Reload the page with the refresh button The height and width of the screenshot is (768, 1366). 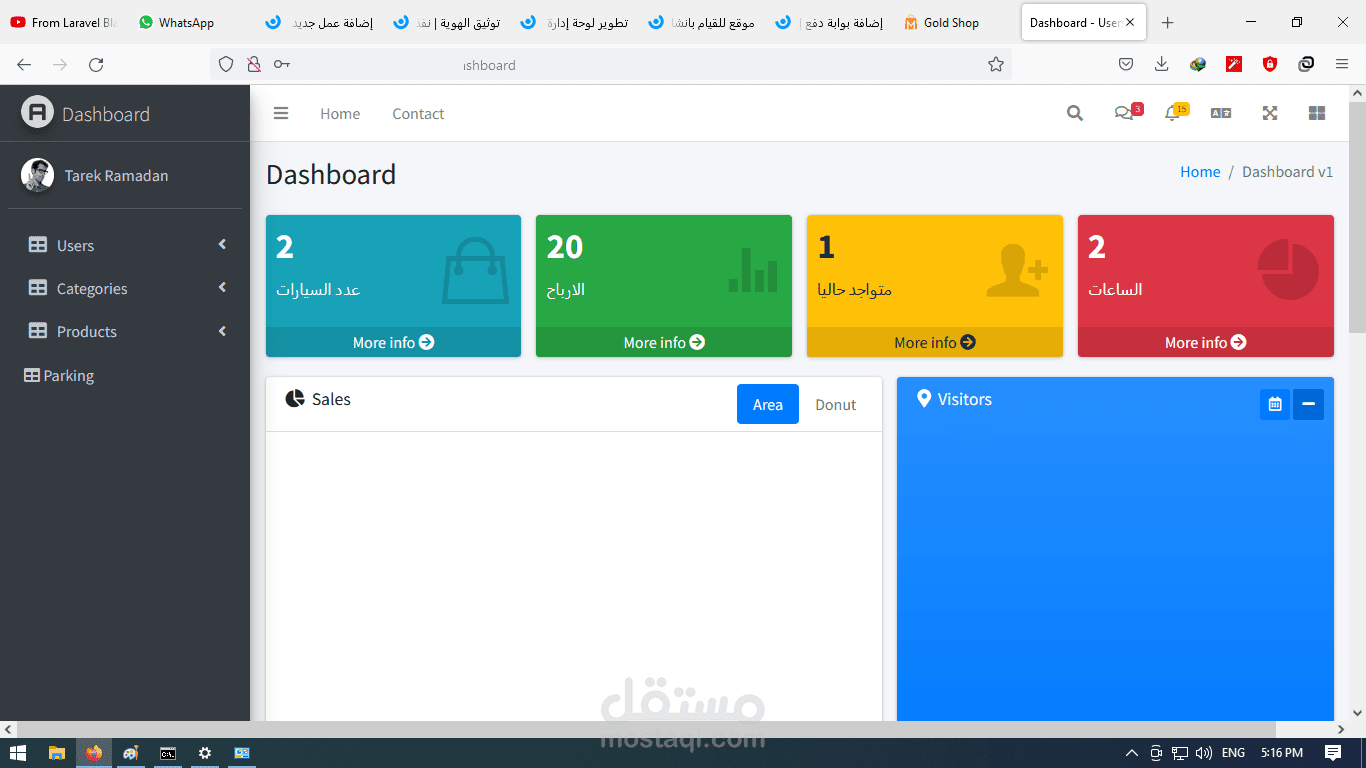(x=96, y=64)
